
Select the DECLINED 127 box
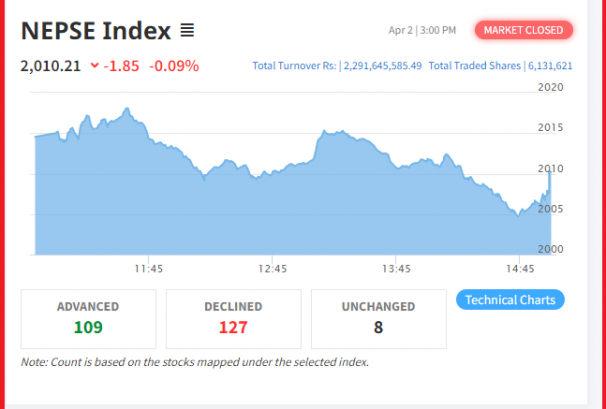pos(233,319)
